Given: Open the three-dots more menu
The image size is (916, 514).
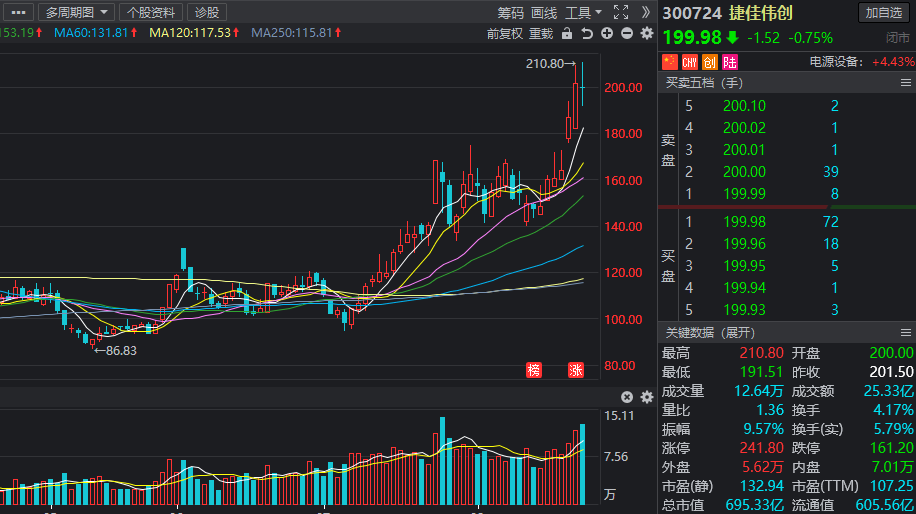Looking at the screenshot, I should coord(18,12).
